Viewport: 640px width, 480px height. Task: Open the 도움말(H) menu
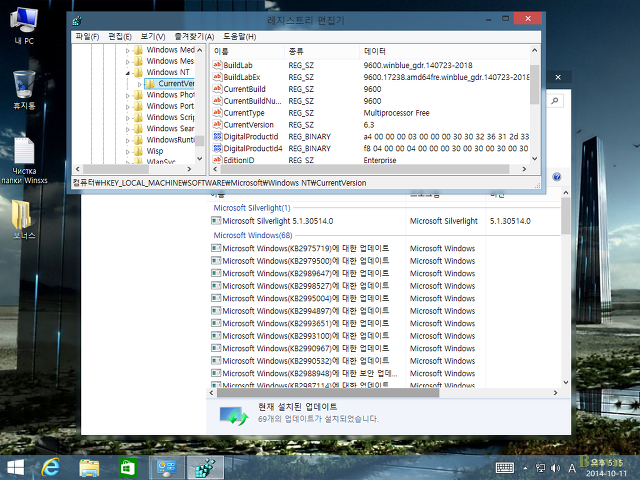240,37
